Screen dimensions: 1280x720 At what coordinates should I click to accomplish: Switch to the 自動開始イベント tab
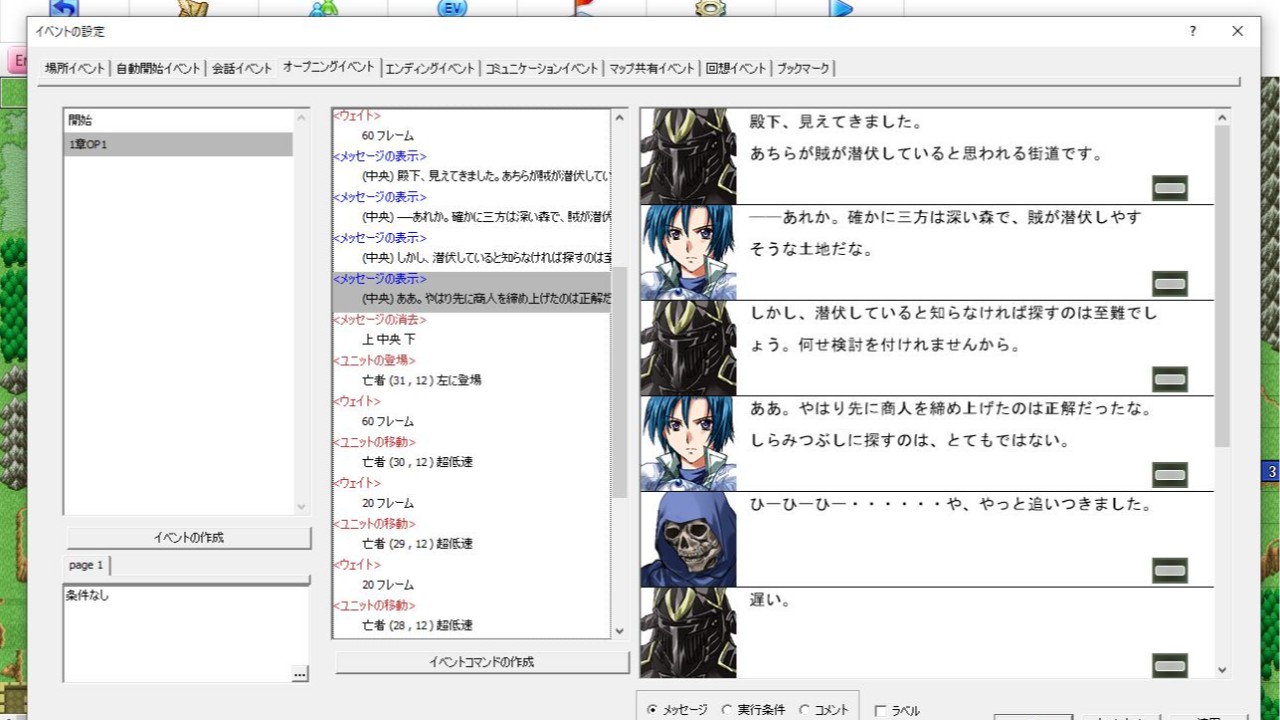pyautogui.click(x=158, y=69)
